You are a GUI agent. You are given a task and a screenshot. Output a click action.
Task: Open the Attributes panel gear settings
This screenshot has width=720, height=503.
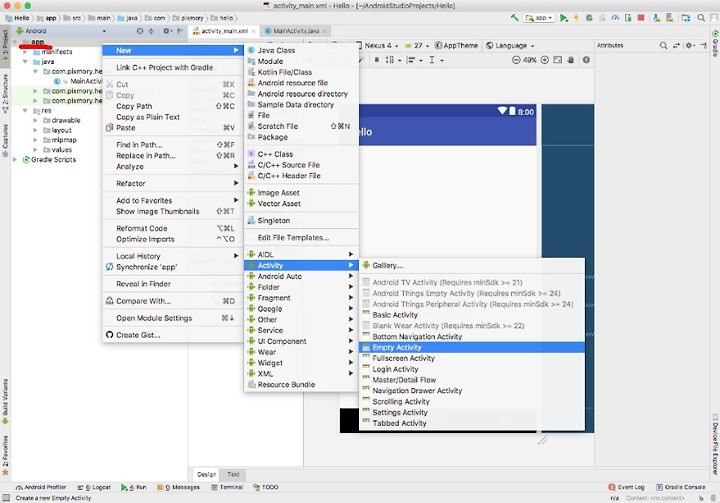[689, 45]
